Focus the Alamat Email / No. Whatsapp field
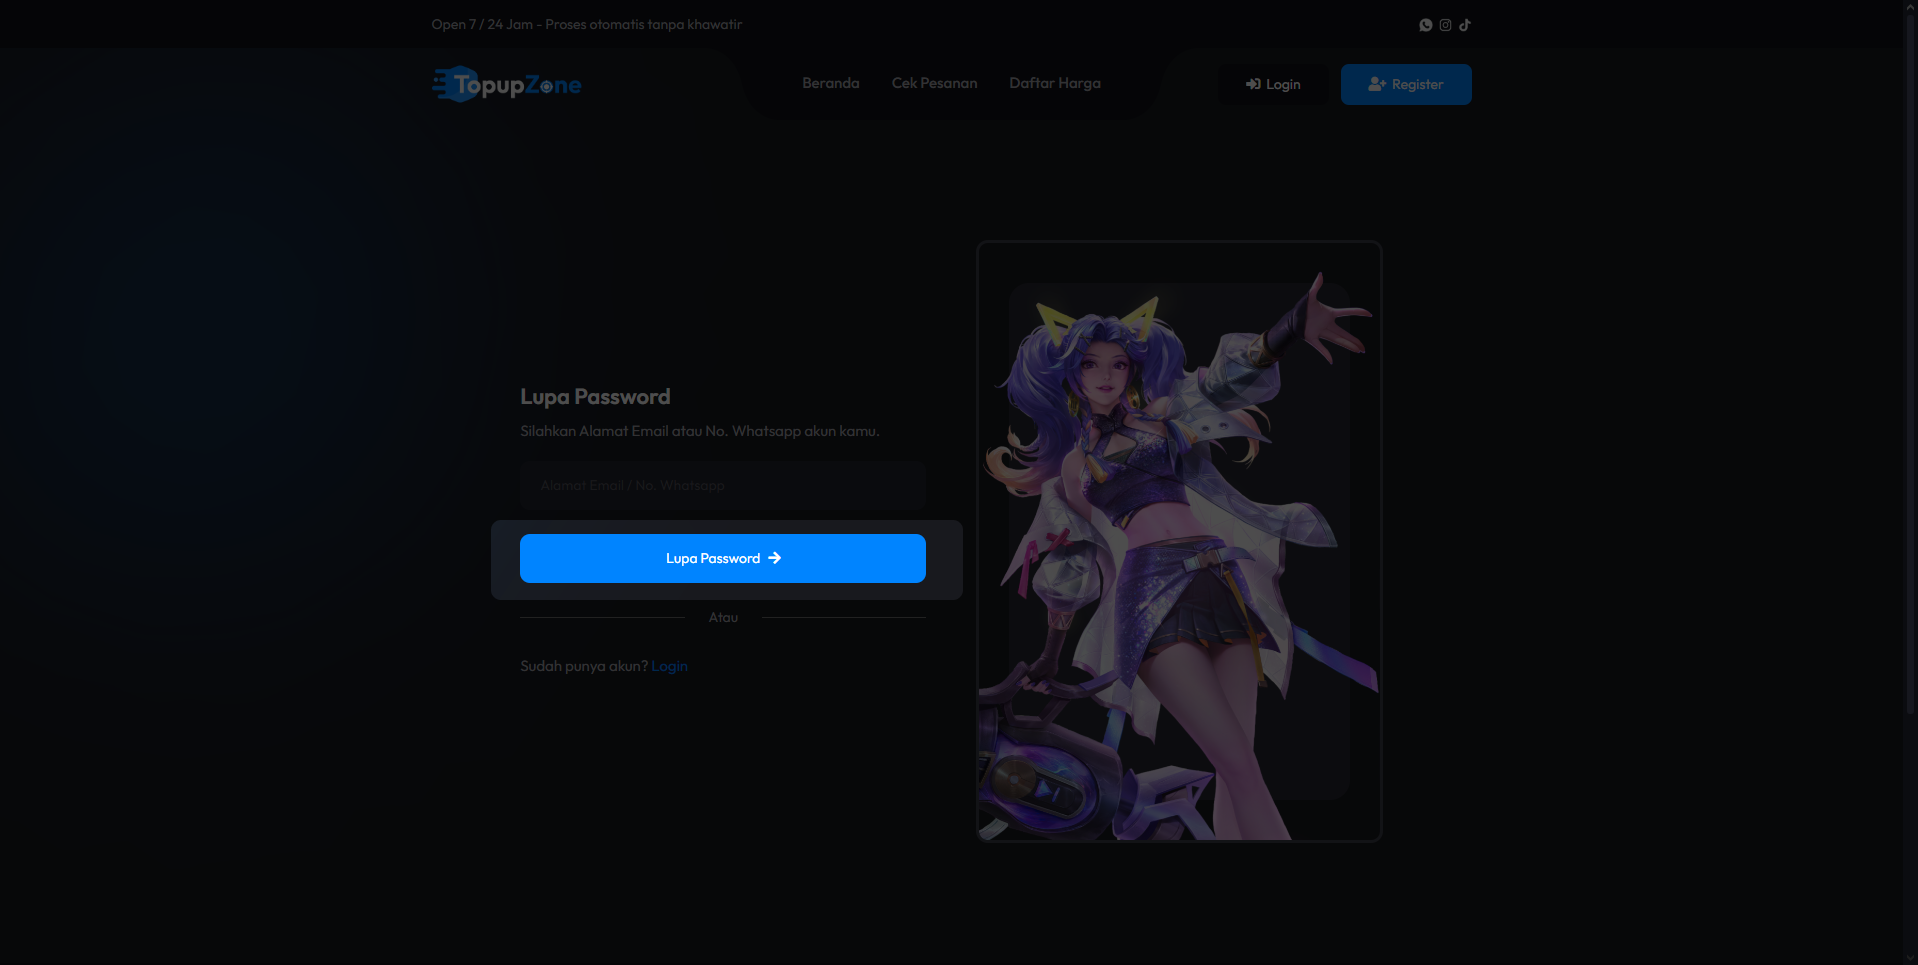1918x965 pixels. click(x=723, y=485)
